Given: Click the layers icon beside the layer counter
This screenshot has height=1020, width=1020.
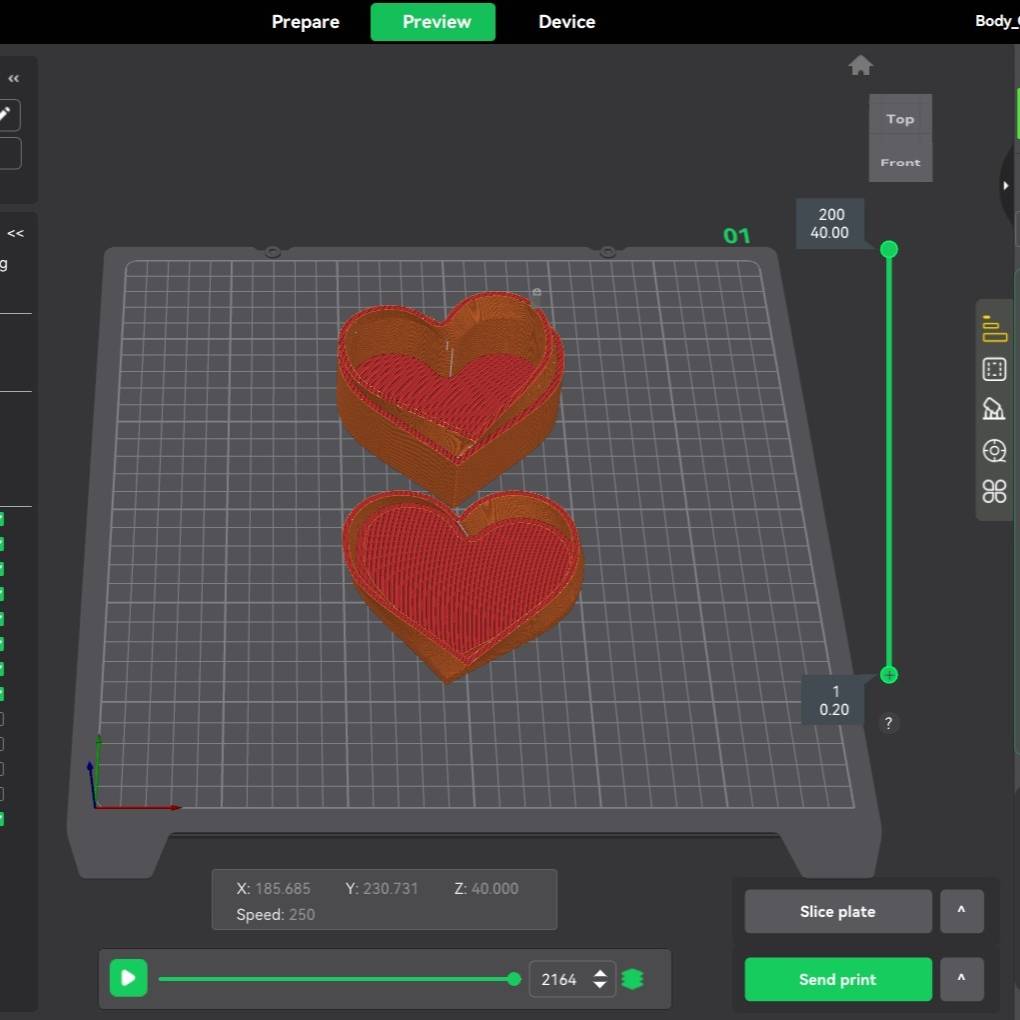Looking at the screenshot, I should click(632, 979).
